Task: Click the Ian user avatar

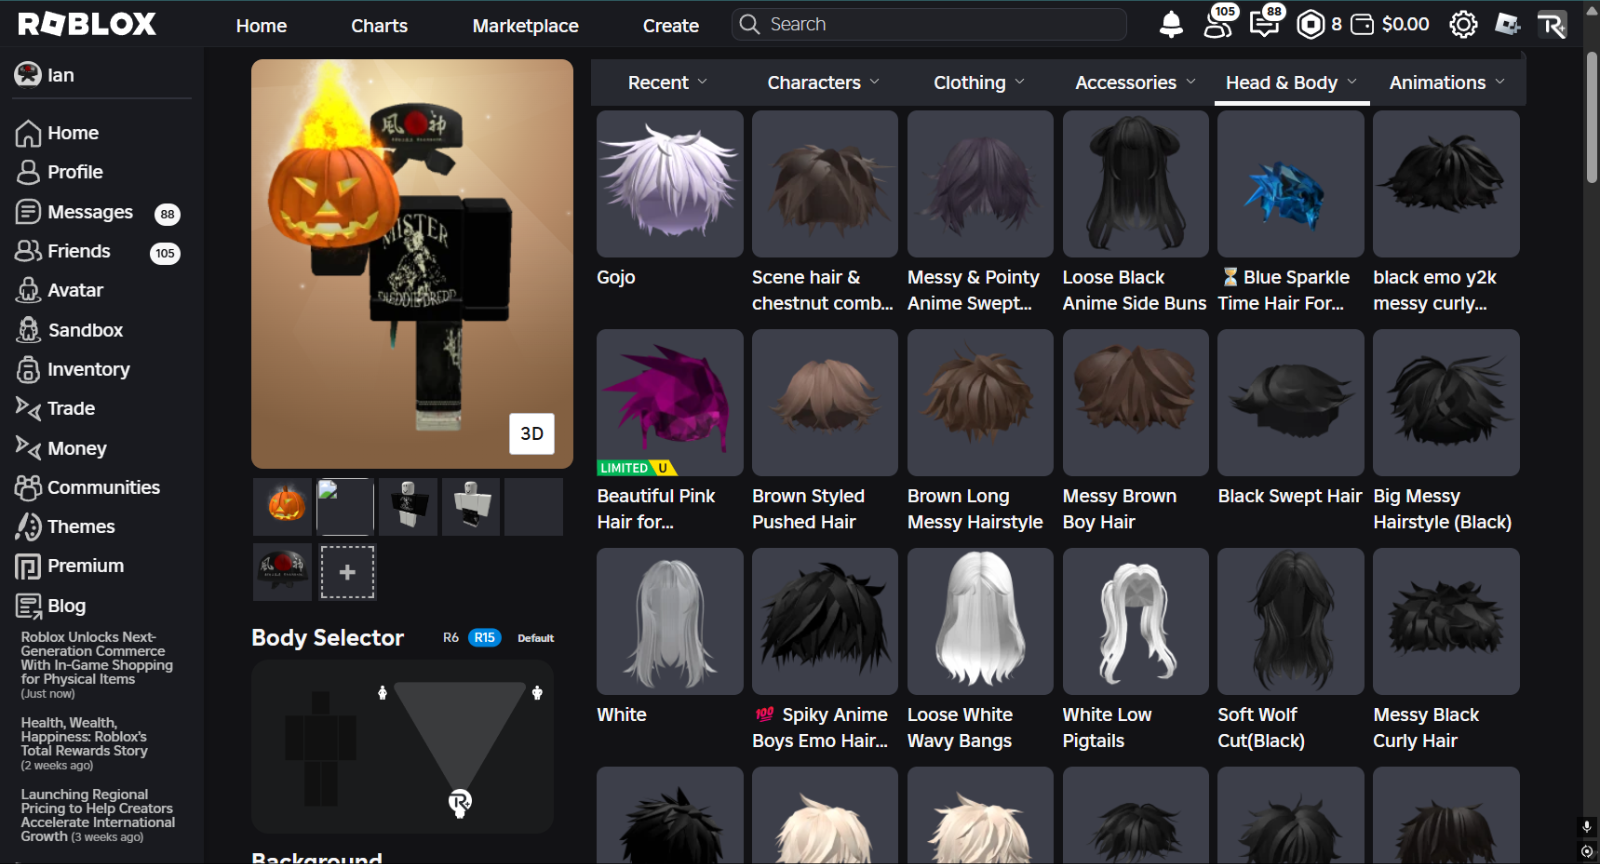Action: [28, 74]
